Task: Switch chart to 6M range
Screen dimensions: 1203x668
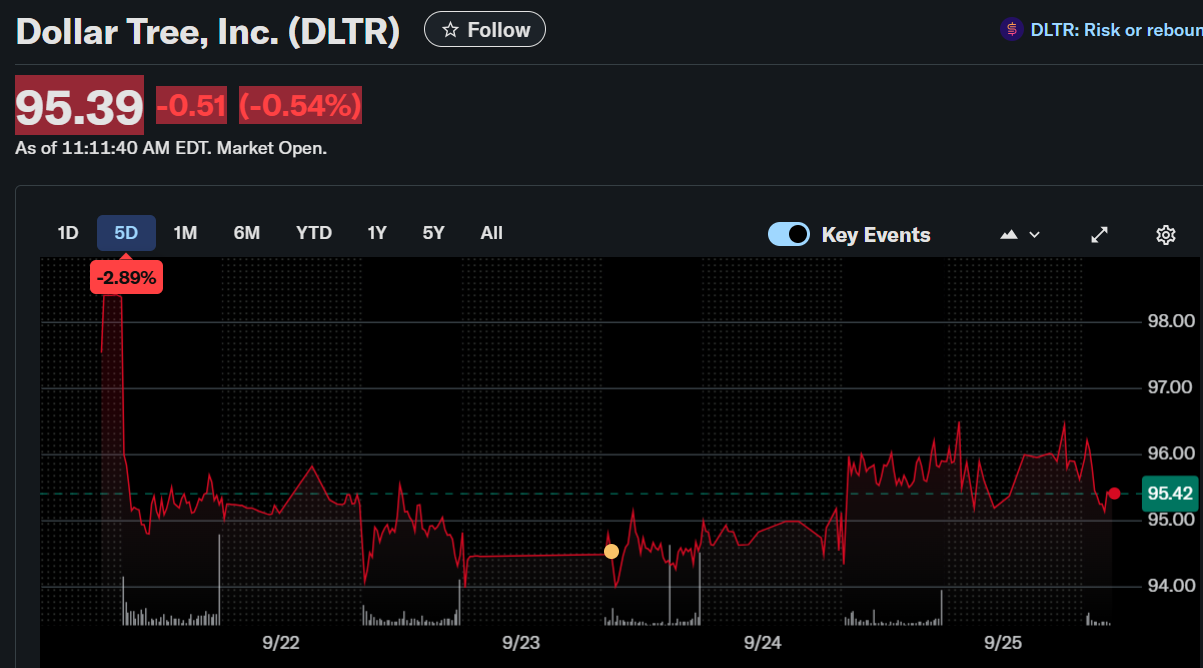Action: coord(247,233)
